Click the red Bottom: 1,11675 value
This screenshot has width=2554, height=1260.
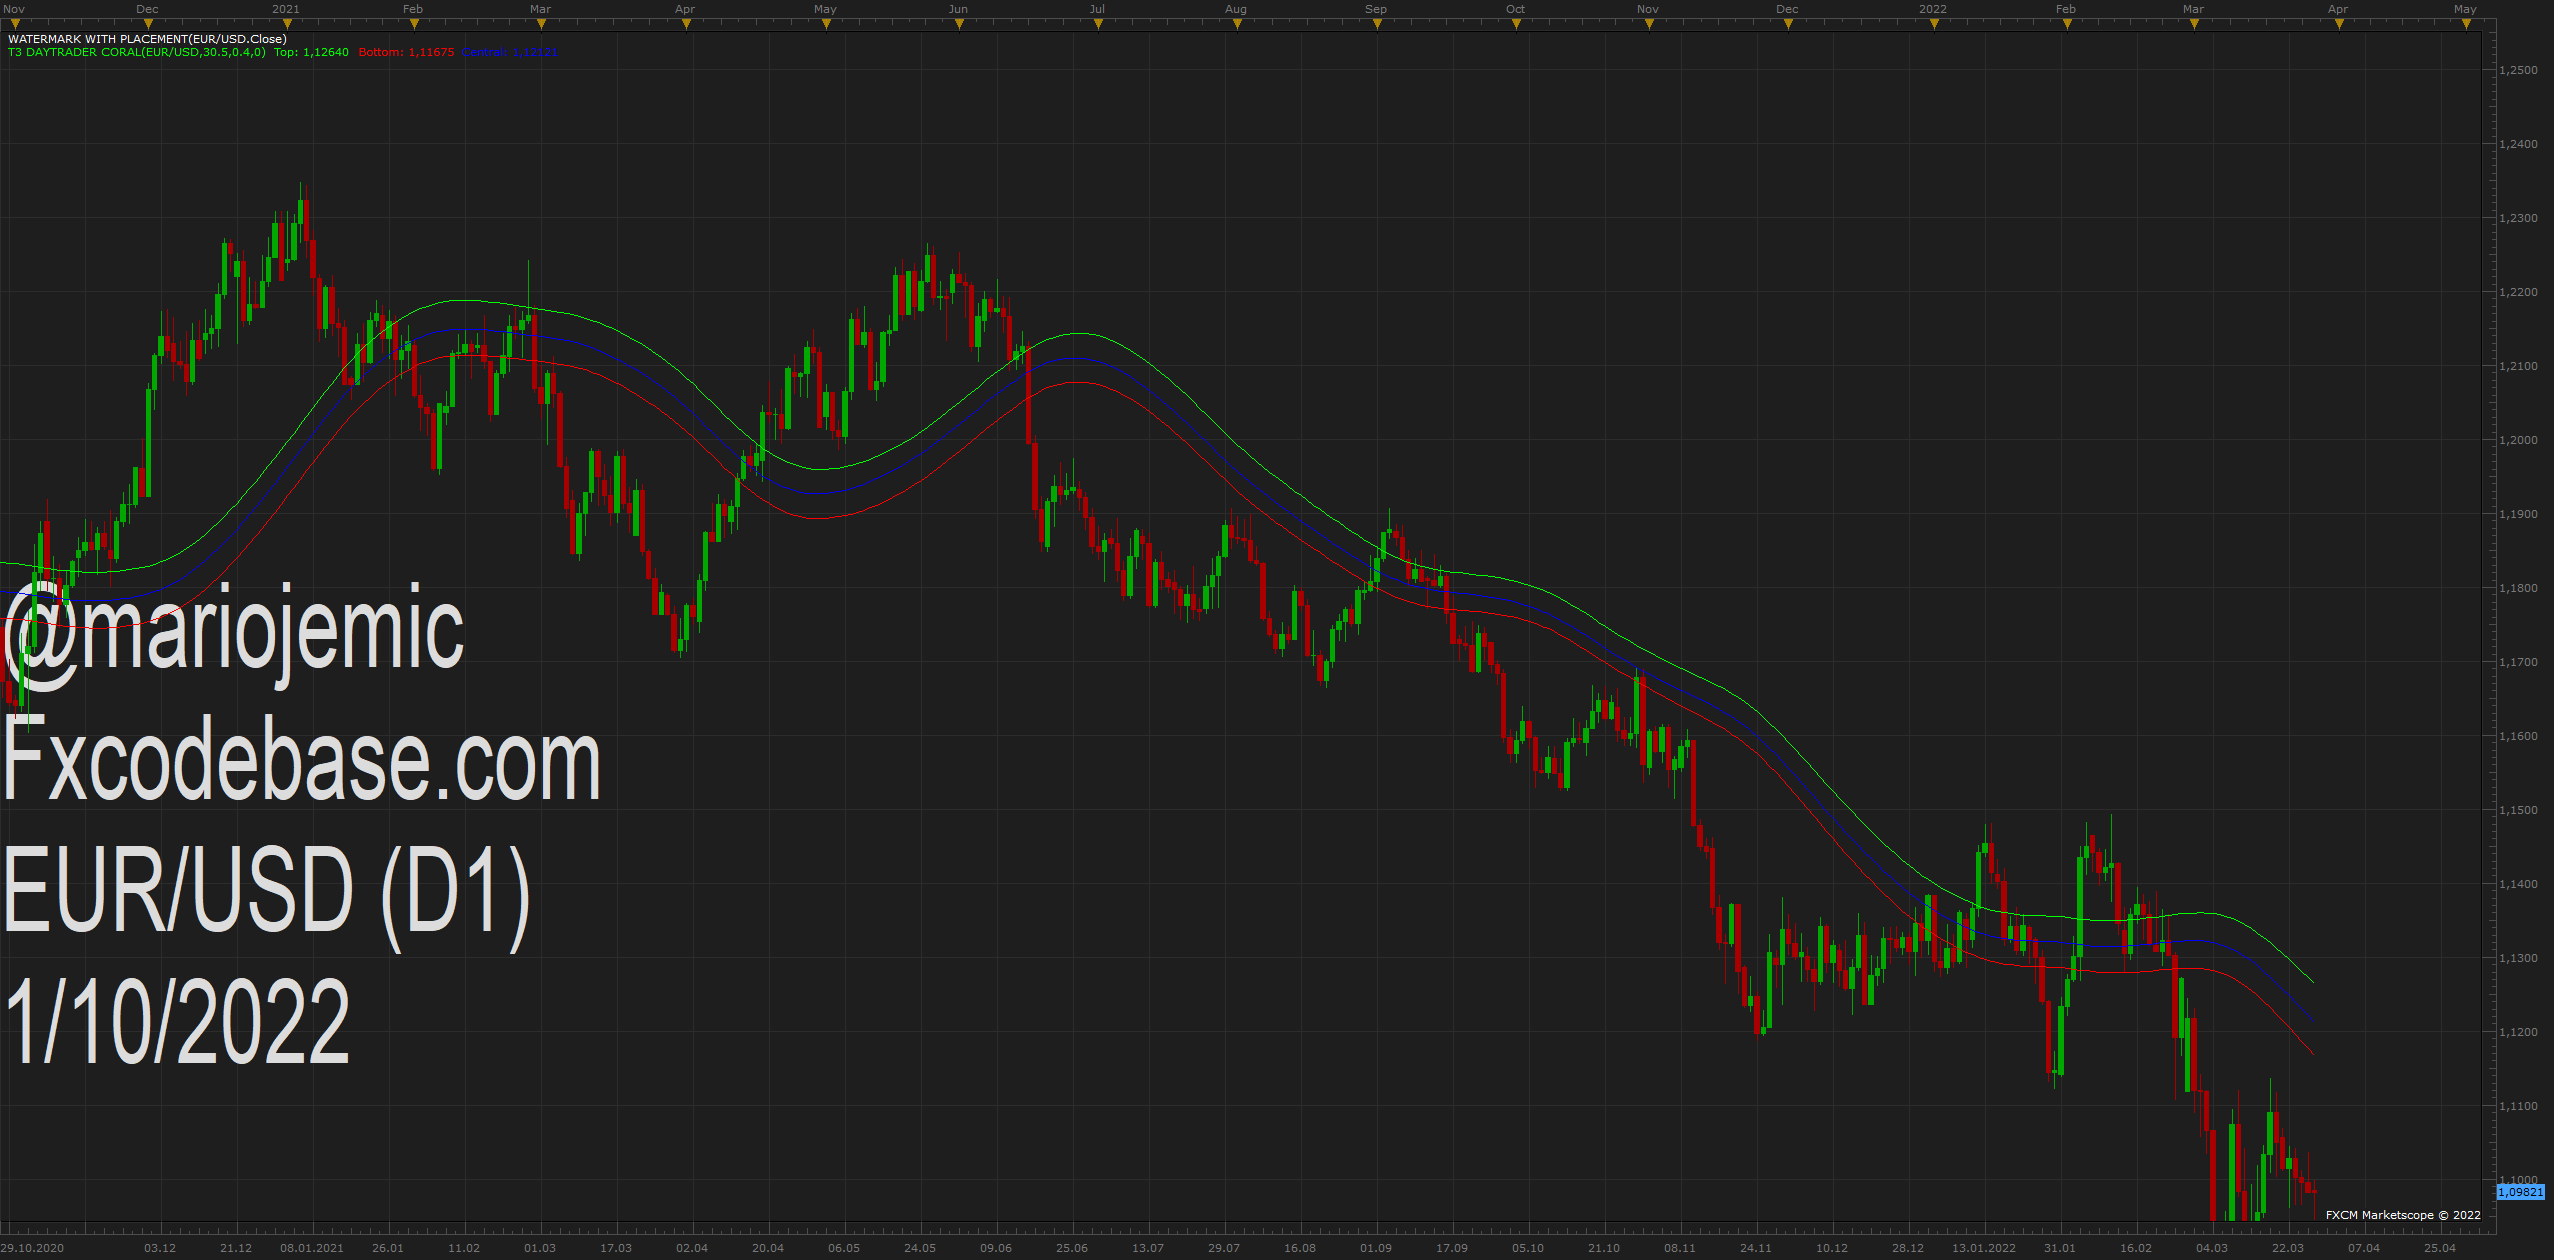pyautogui.click(x=406, y=52)
